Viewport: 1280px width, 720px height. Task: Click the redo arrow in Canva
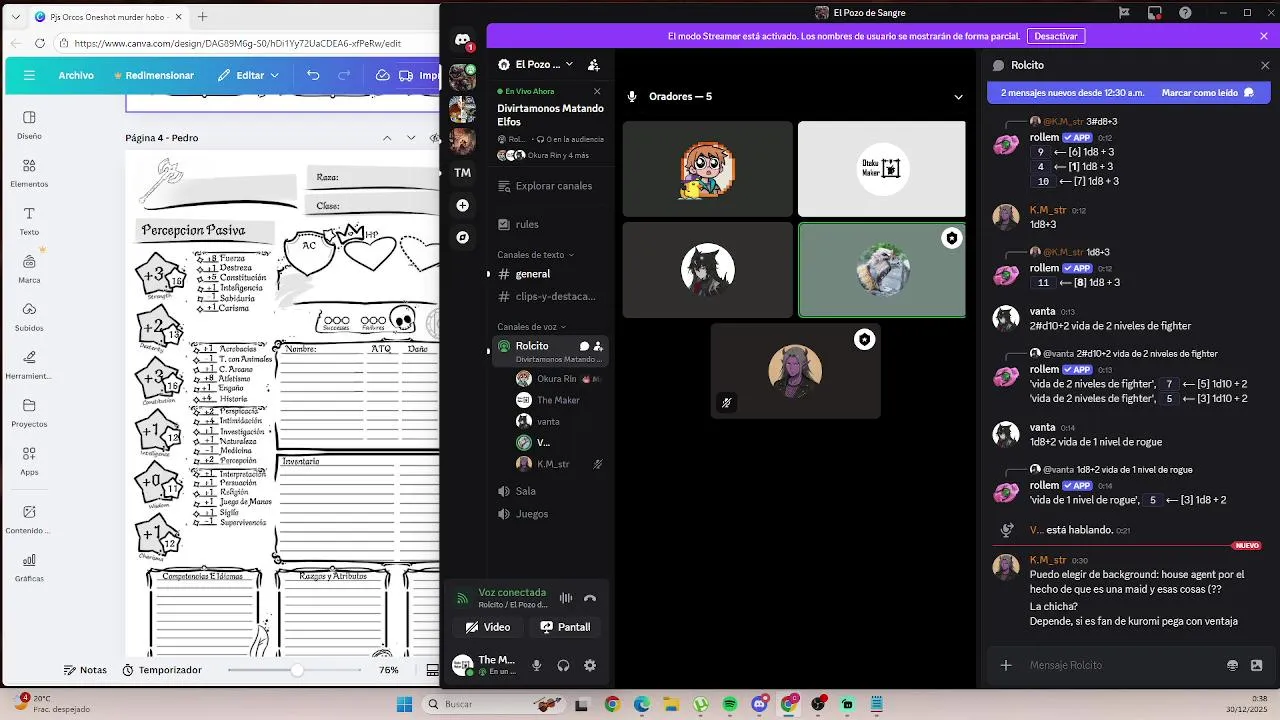[x=344, y=75]
